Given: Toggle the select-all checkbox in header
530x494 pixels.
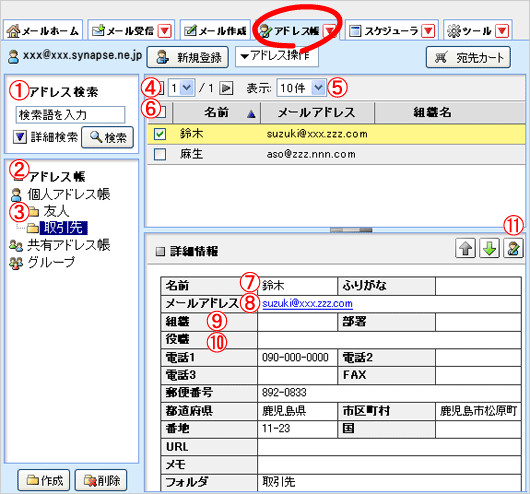Looking at the screenshot, I should click(x=161, y=112).
